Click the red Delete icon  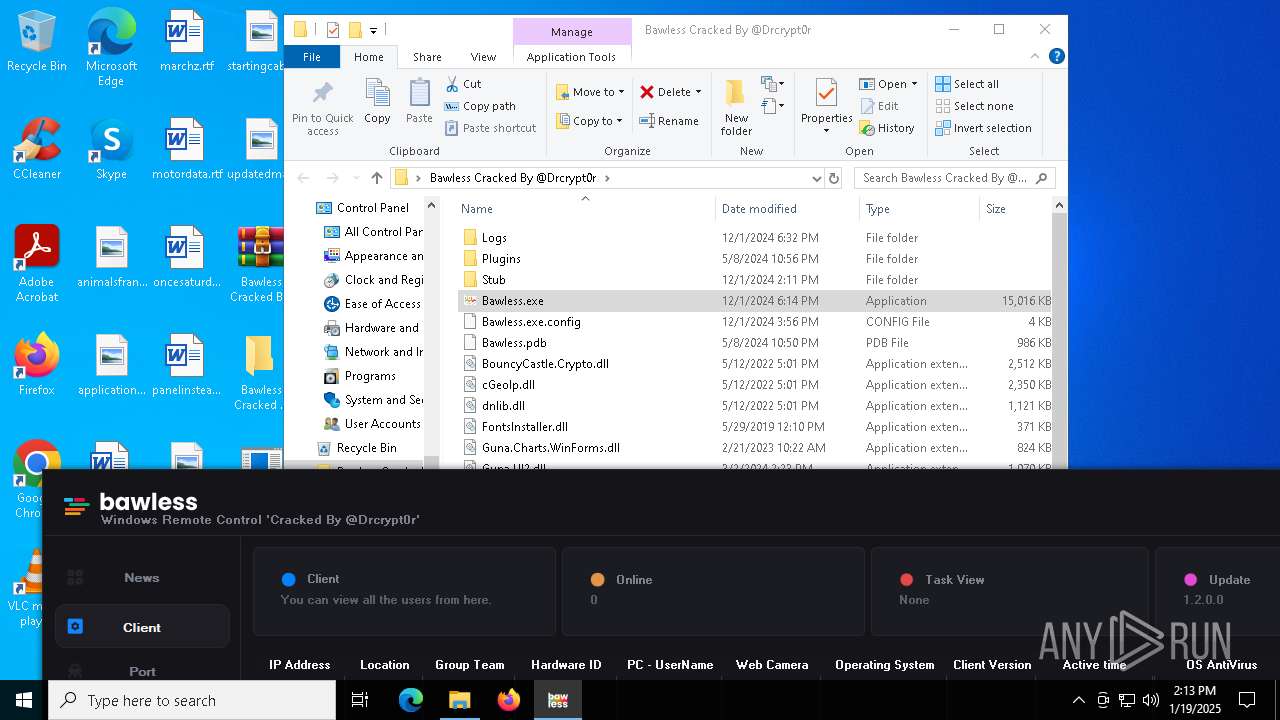(647, 92)
